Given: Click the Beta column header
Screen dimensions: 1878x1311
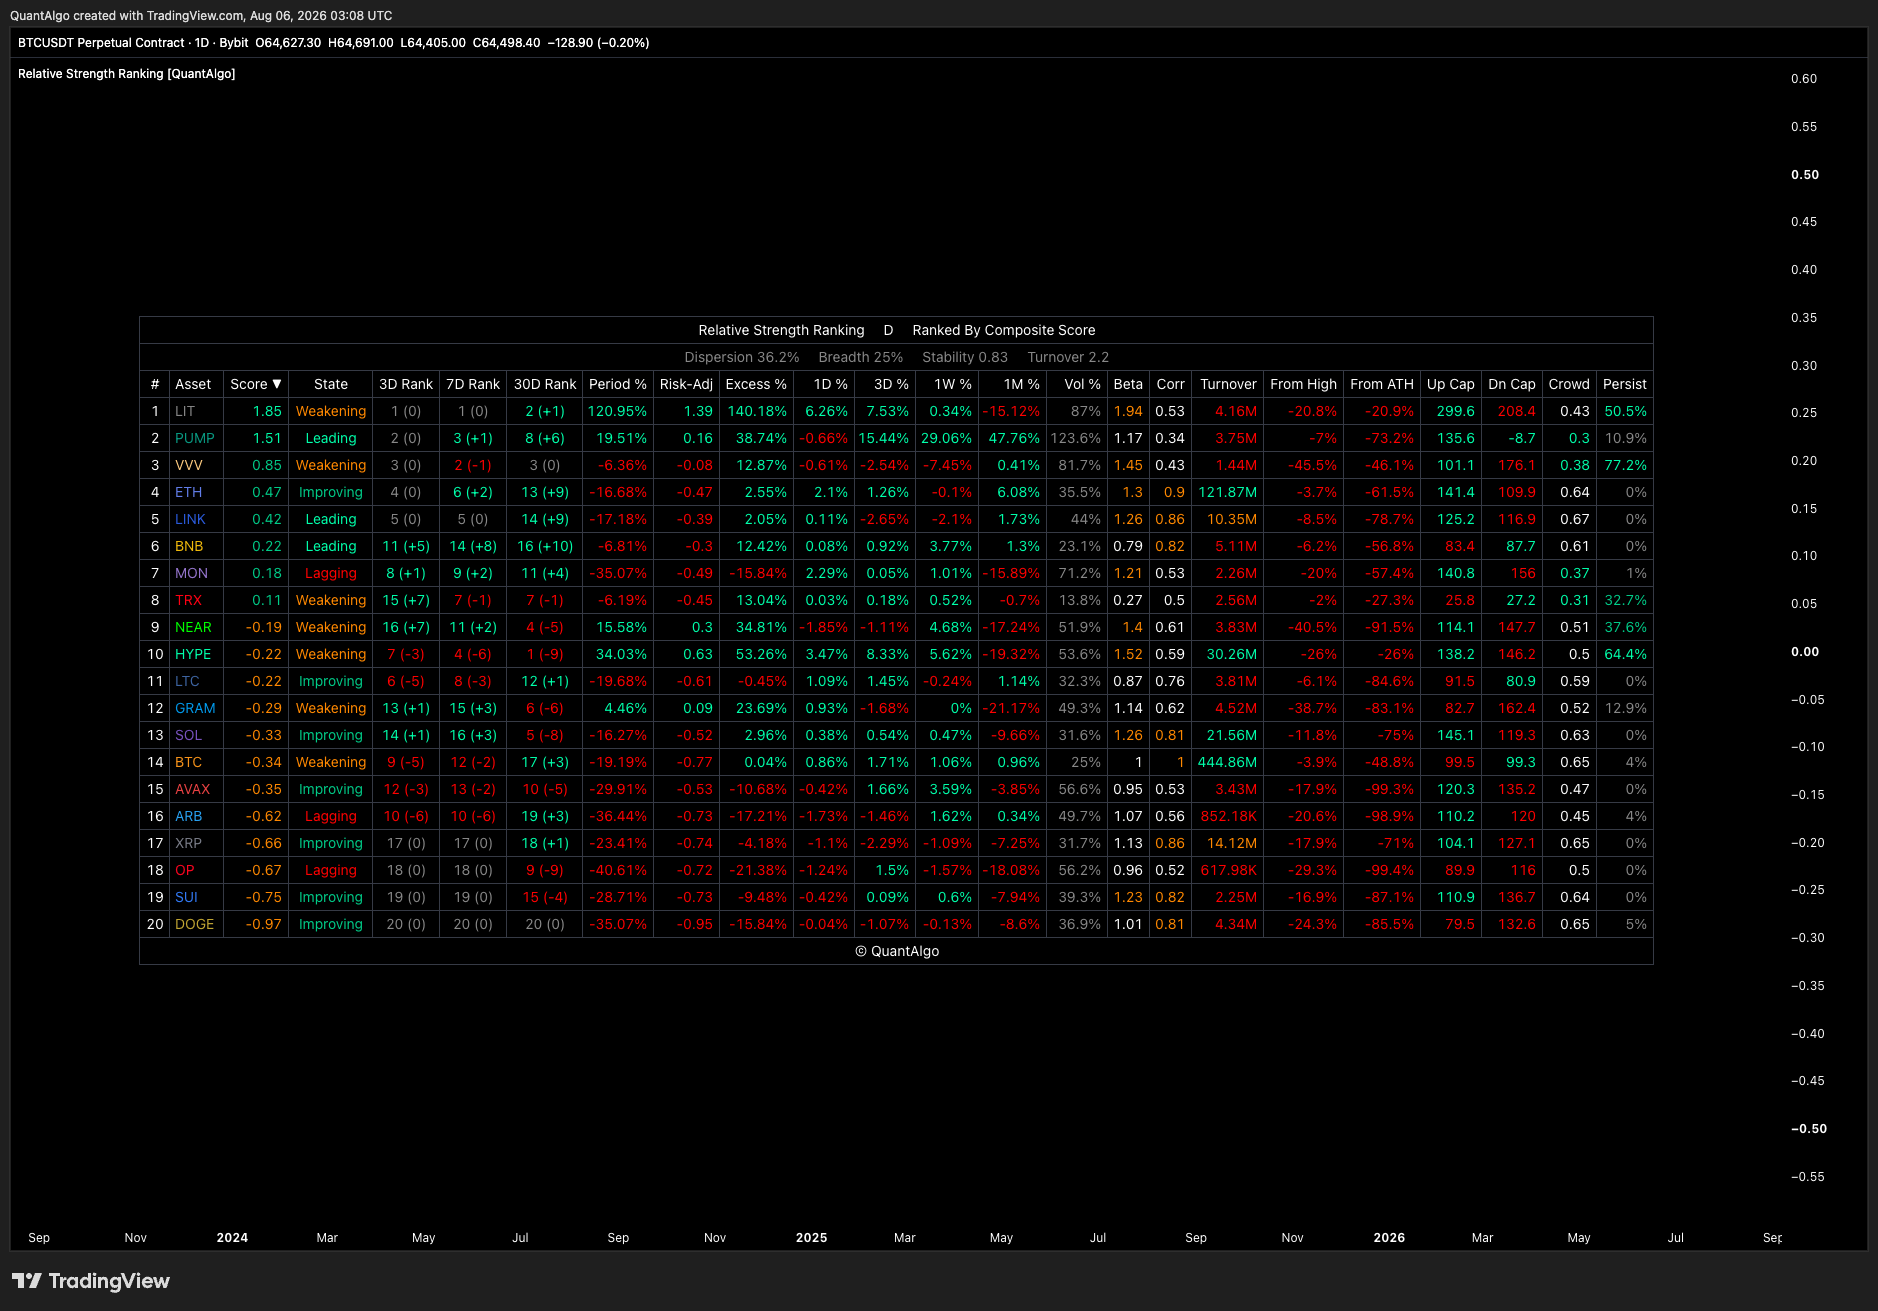Looking at the screenshot, I should point(1128,384).
